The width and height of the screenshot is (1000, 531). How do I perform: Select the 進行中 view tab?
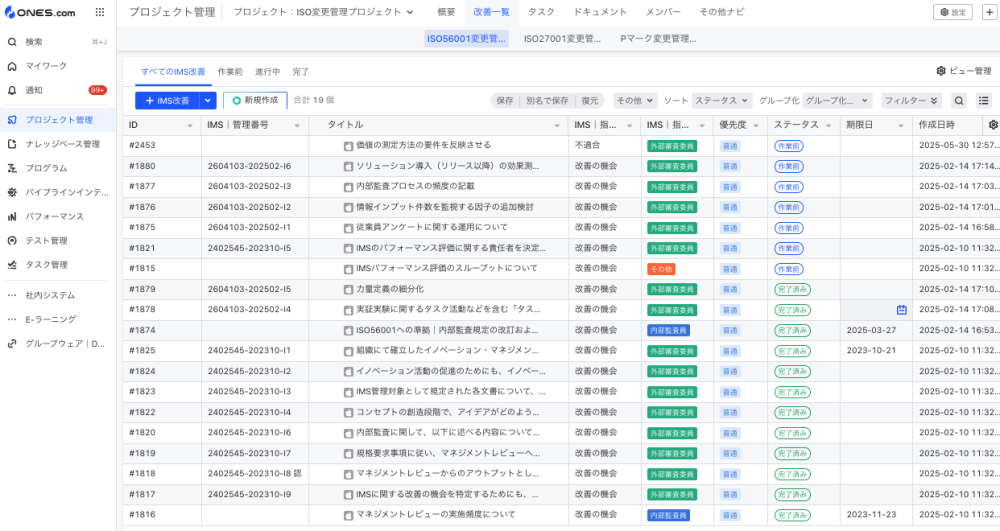point(267,72)
